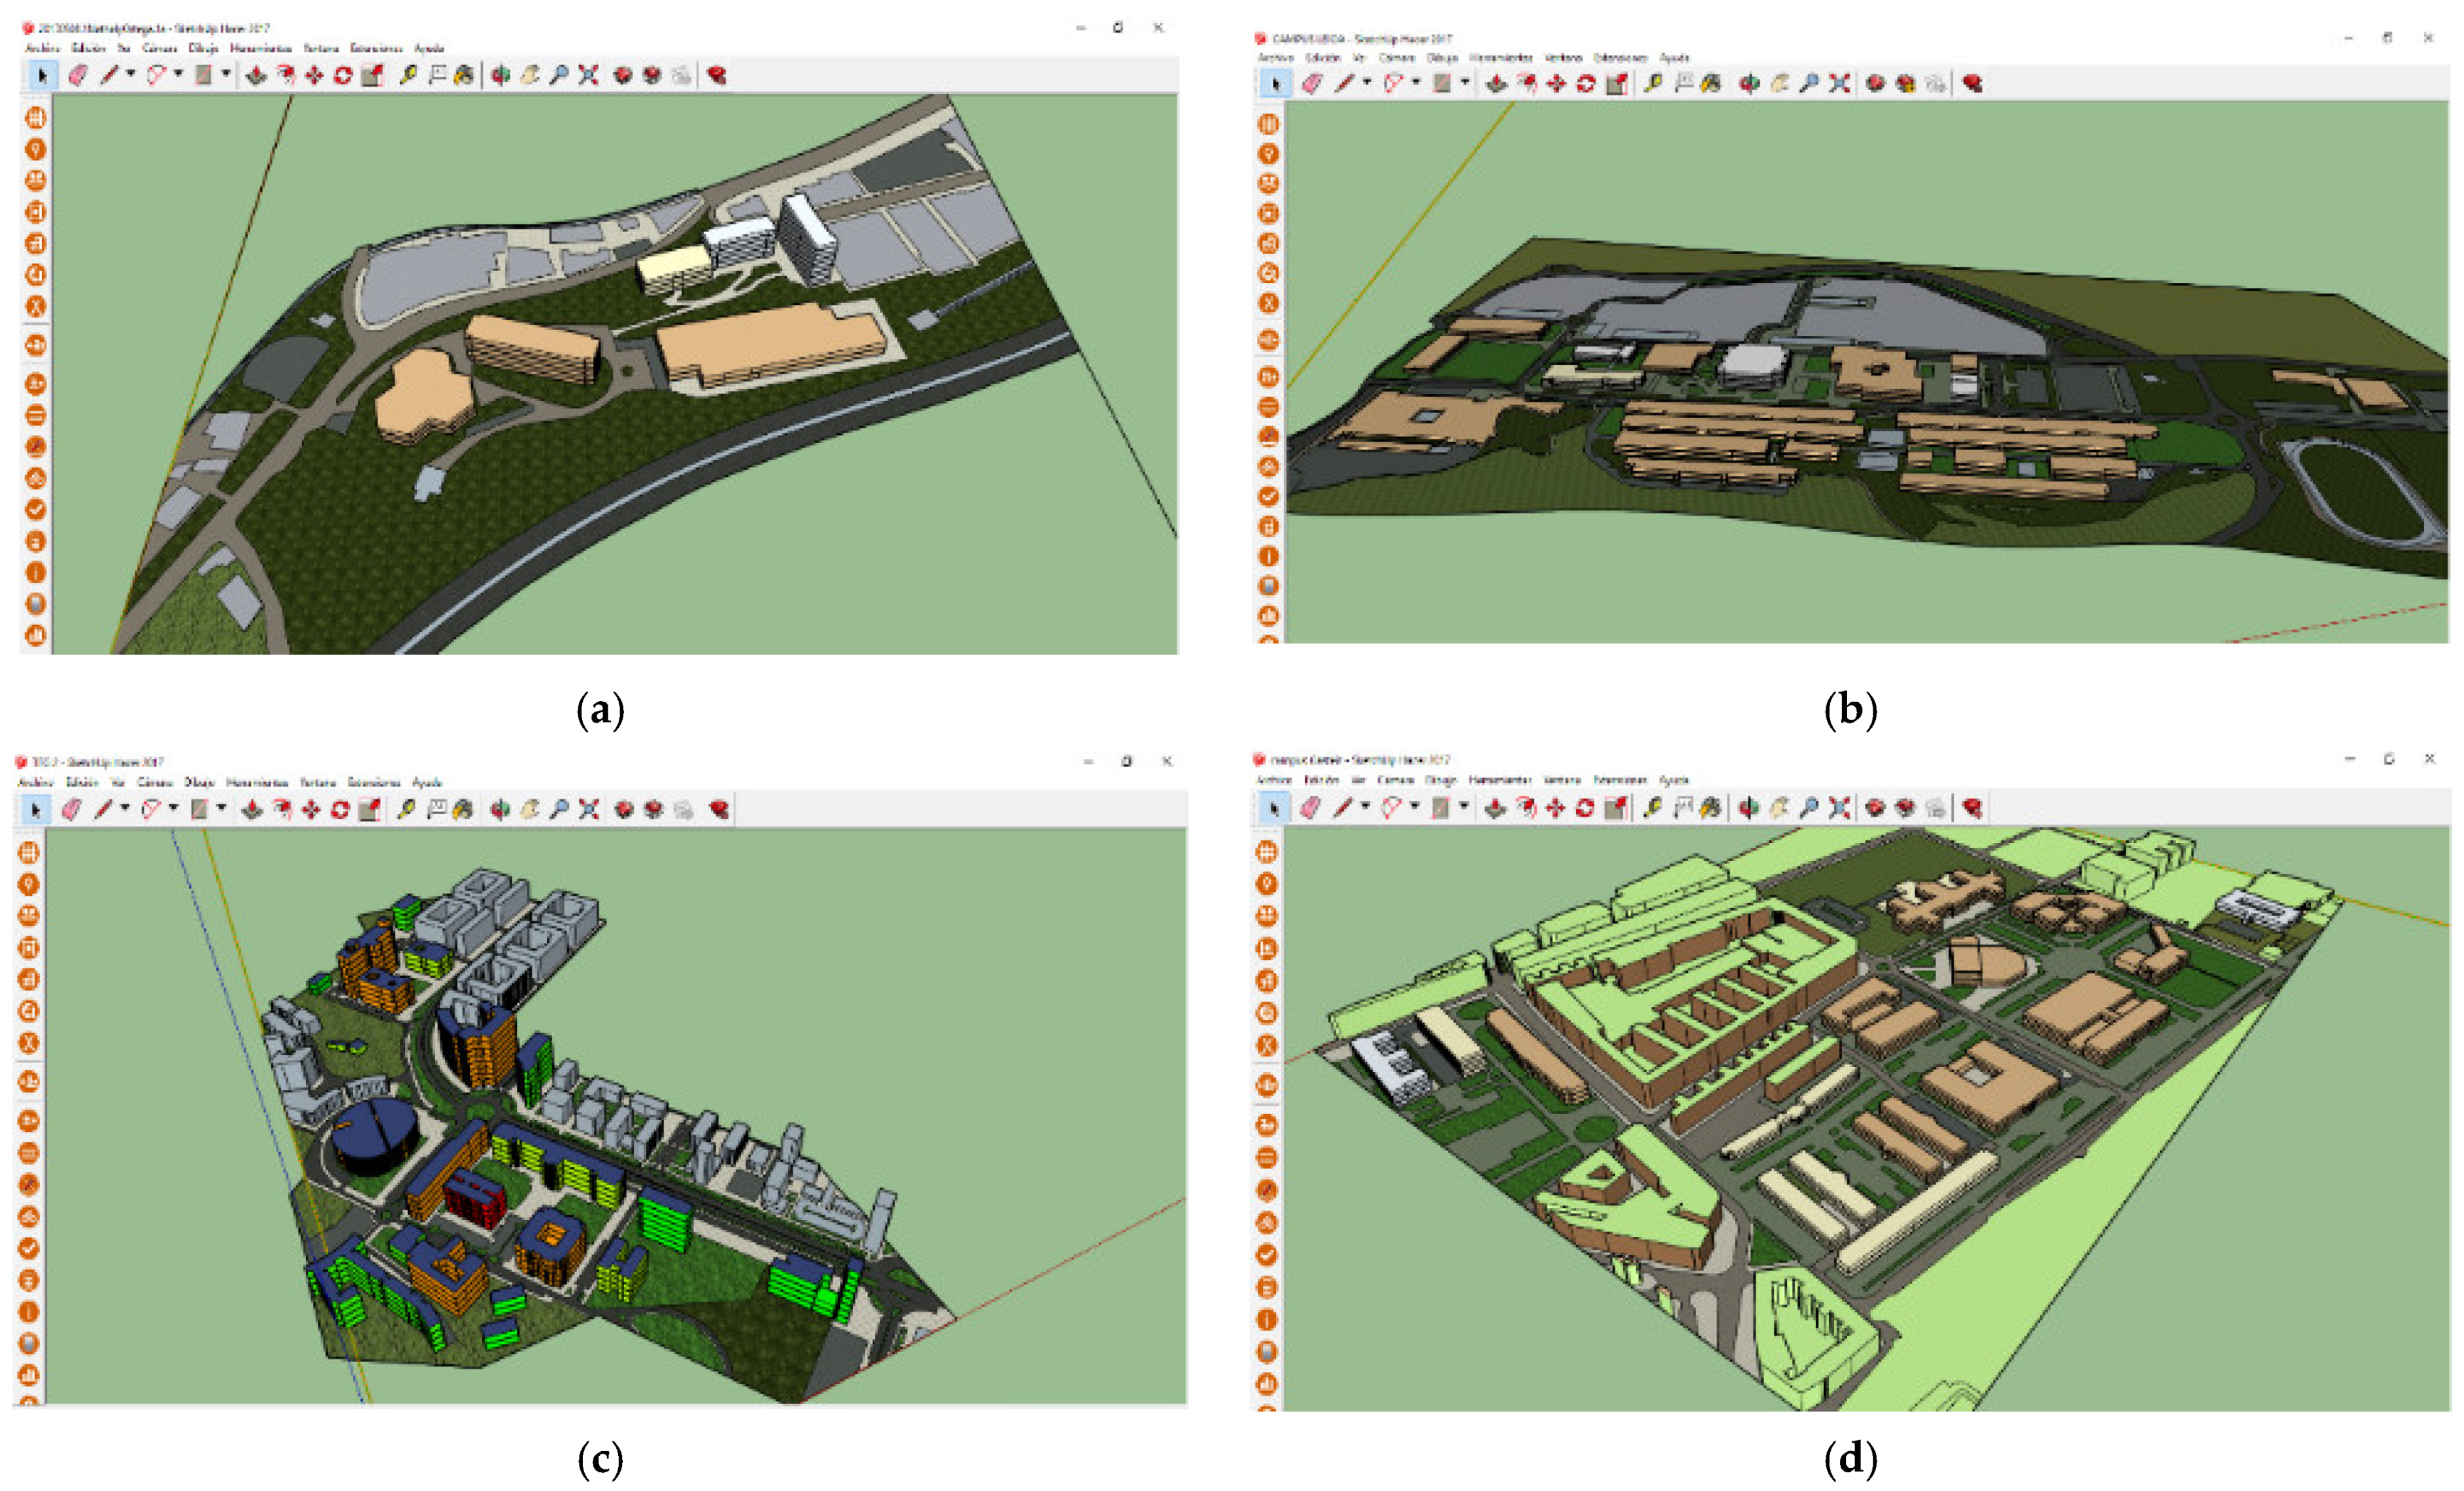This screenshot has height=1491, width=2464.
Task: Activate the Orbit tool in window (a)
Action: (x=500, y=75)
